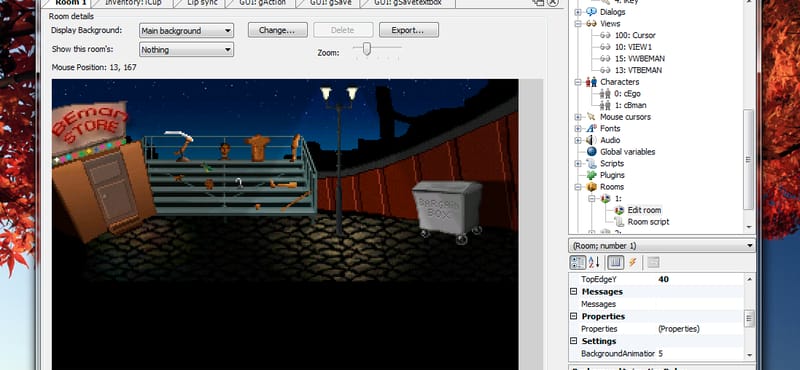This screenshot has width=800, height=370.
Task: Click glasses icon beside 10: VIEW1
Action: tap(605, 47)
